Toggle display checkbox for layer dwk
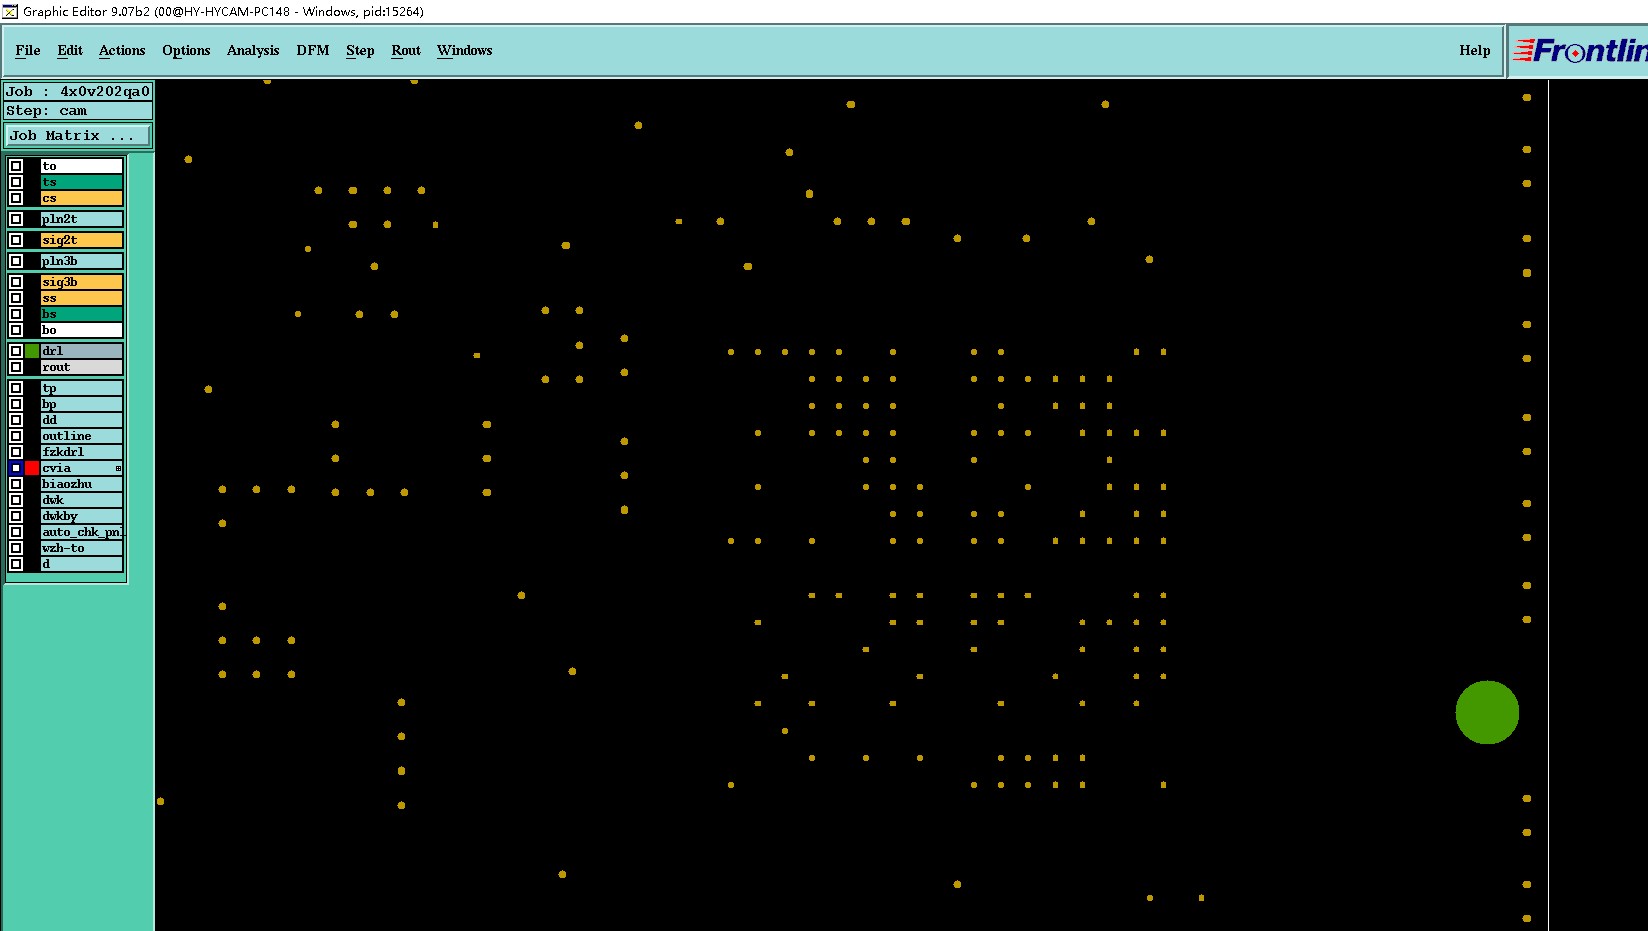Image resolution: width=1648 pixels, height=931 pixels. coord(16,500)
